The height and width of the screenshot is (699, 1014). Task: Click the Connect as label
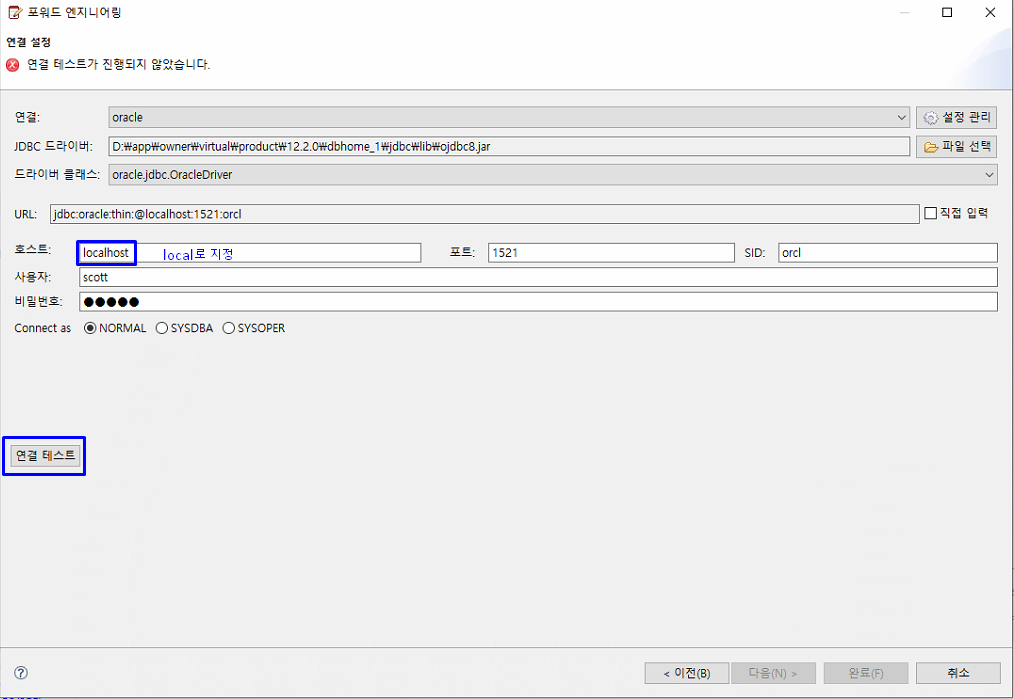click(x=43, y=328)
